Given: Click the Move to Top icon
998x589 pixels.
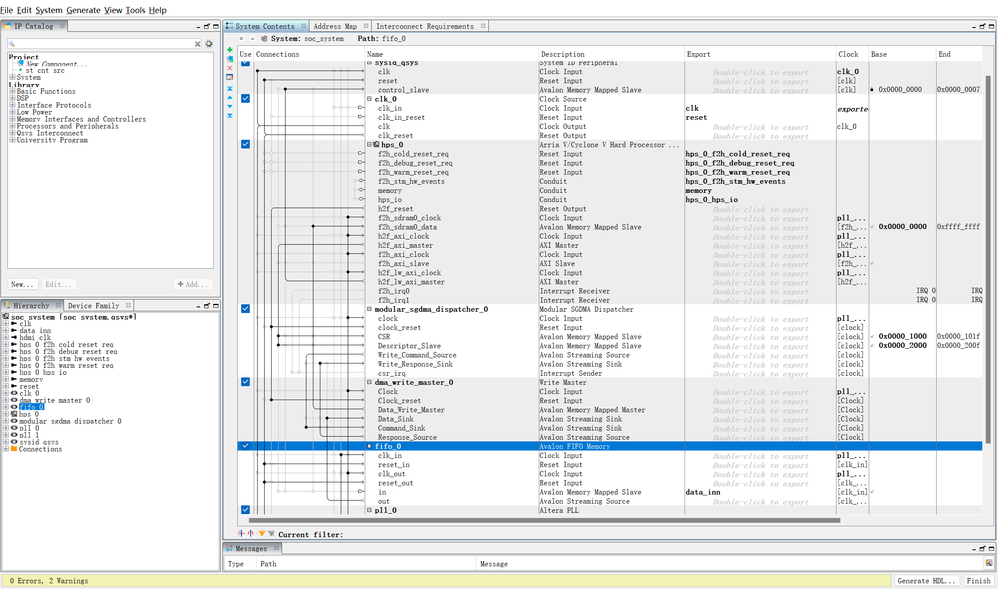Looking at the screenshot, I should click(230, 89).
